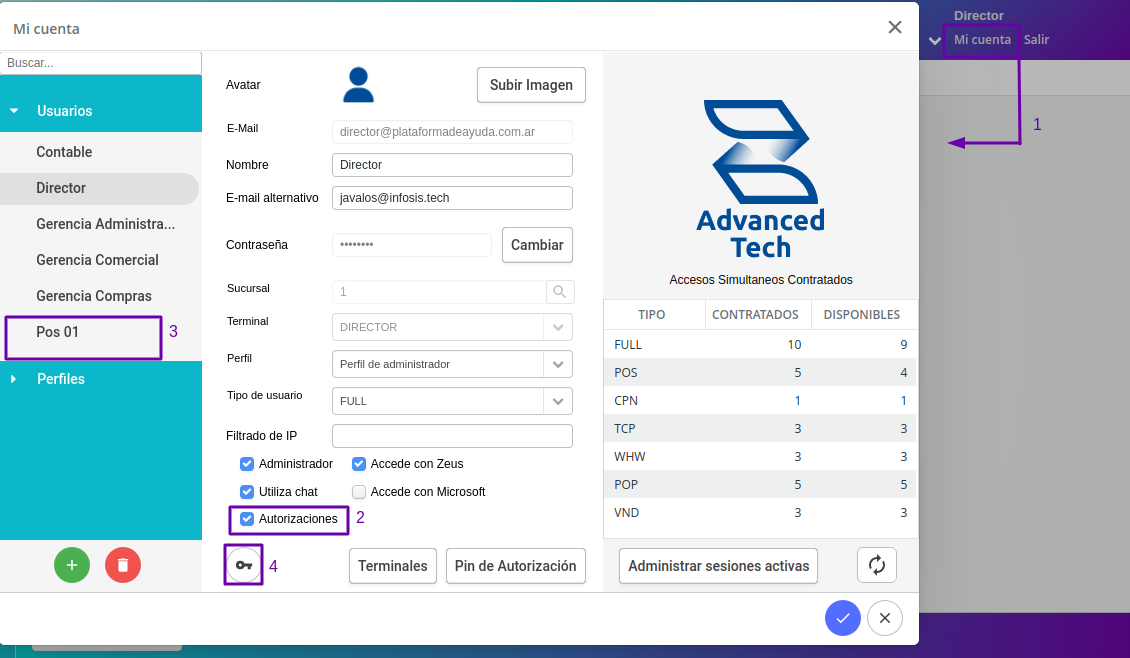Image resolution: width=1130 pixels, height=658 pixels.
Task: Cancel with the round X button
Action: tap(885, 618)
